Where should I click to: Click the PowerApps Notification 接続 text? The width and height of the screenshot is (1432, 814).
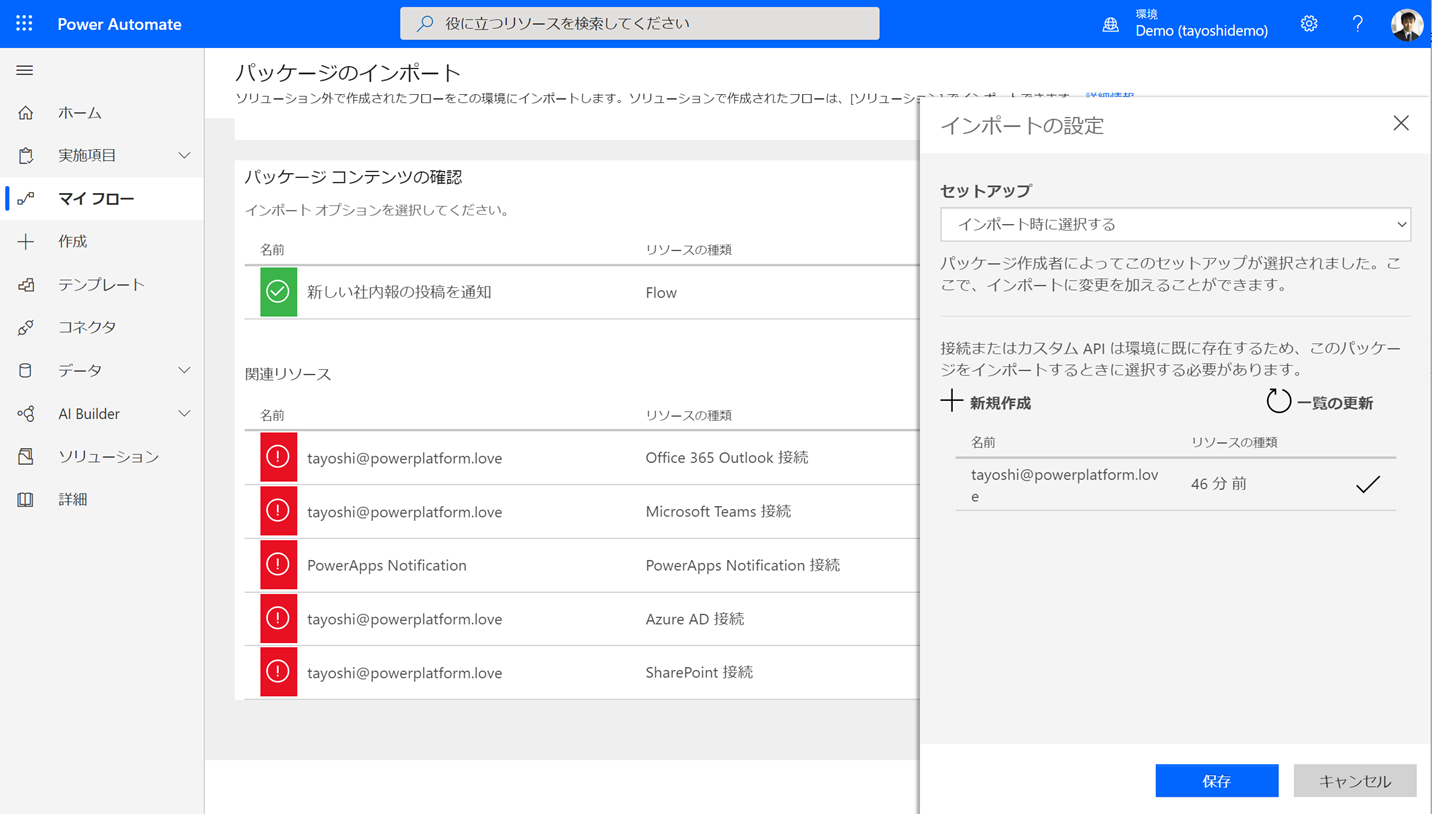(x=743, y=565)
